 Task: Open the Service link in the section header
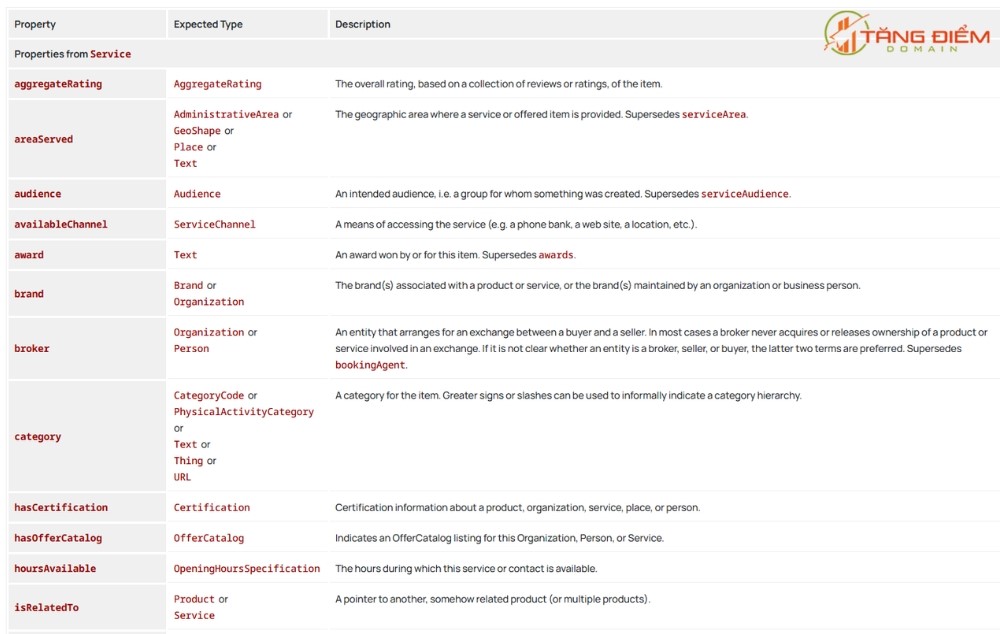click(110, 54)
